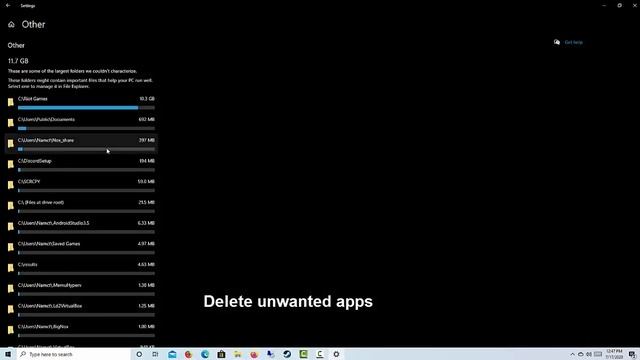Screen dimensions: 640x360
Task: Launch Steam from the taskbar
Action: (x=287, y=354)
